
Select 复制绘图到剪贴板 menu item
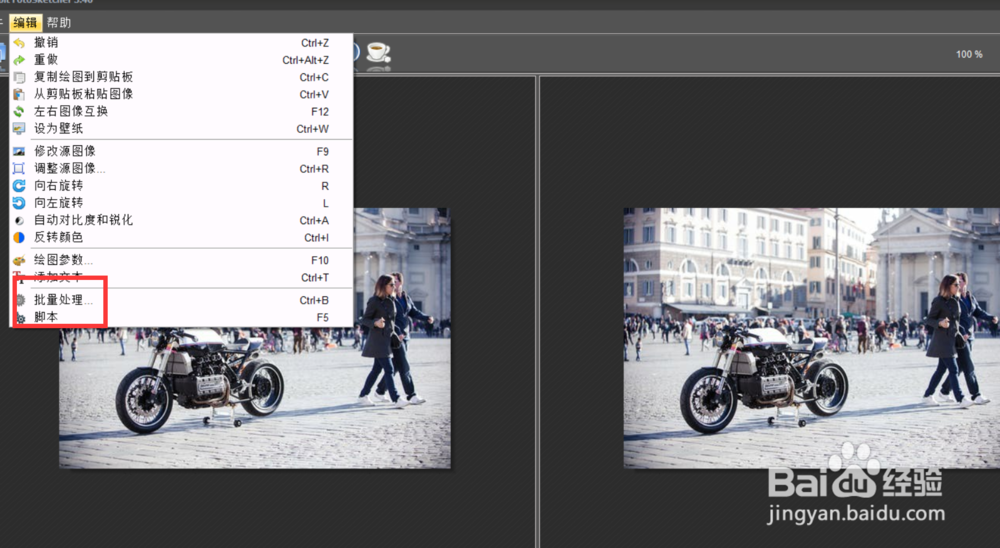(x=181, y=77)
